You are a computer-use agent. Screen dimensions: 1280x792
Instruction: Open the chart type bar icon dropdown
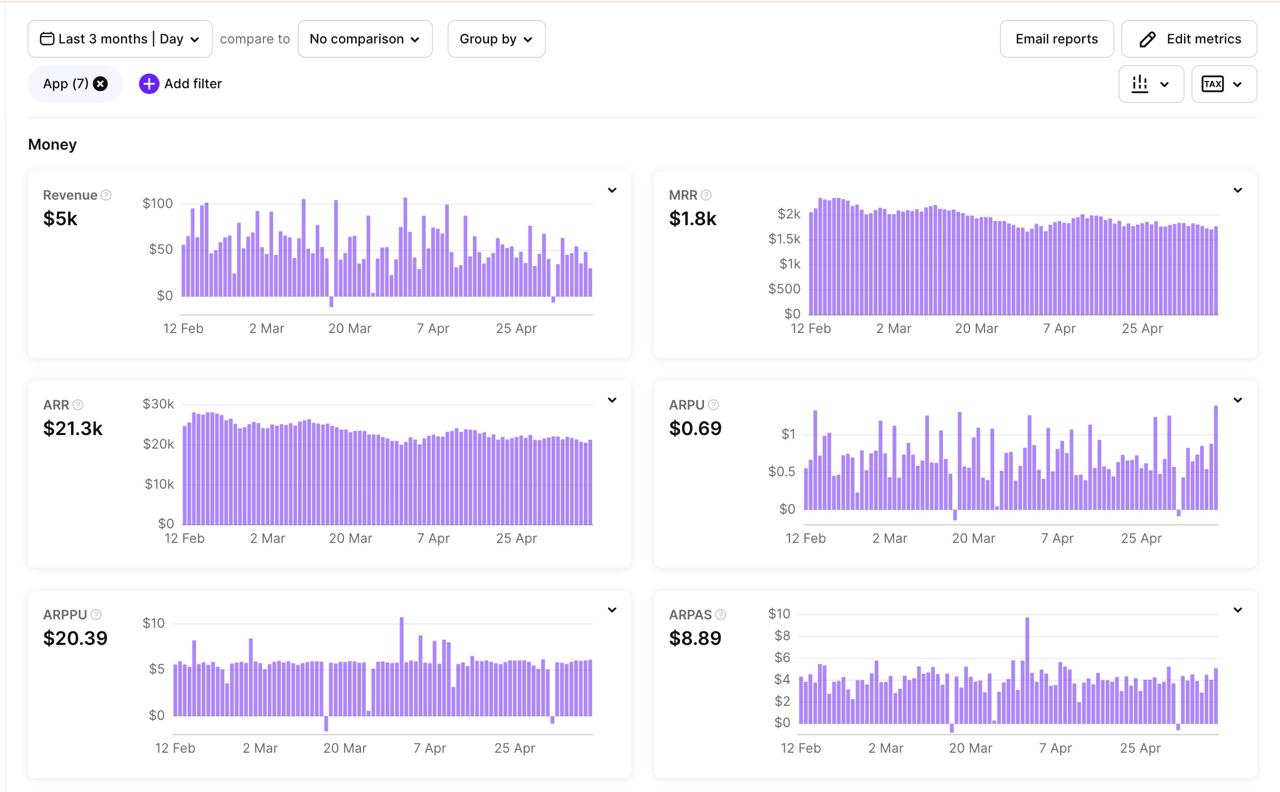pyautogui.click(x=1150, y=84)
